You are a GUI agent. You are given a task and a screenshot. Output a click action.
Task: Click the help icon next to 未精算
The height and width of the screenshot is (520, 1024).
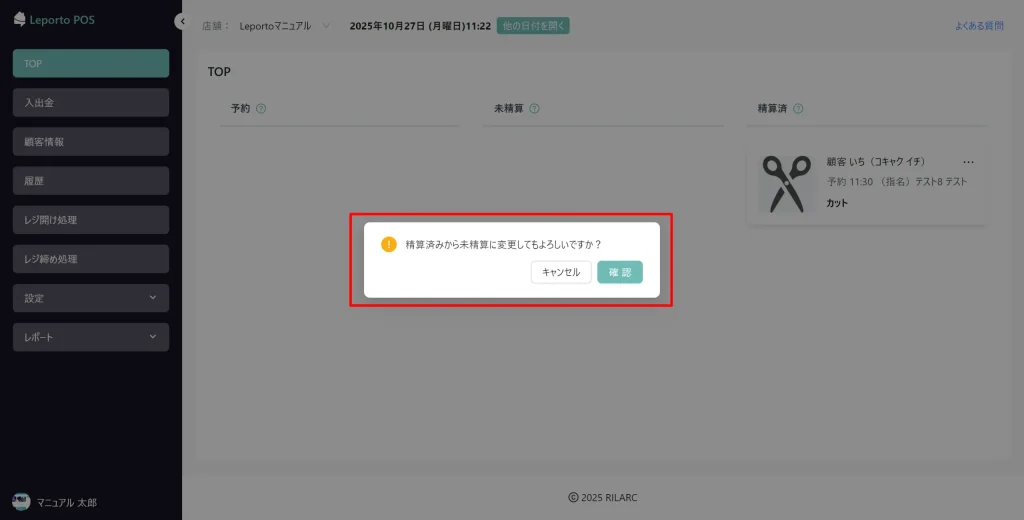[534, 108]
